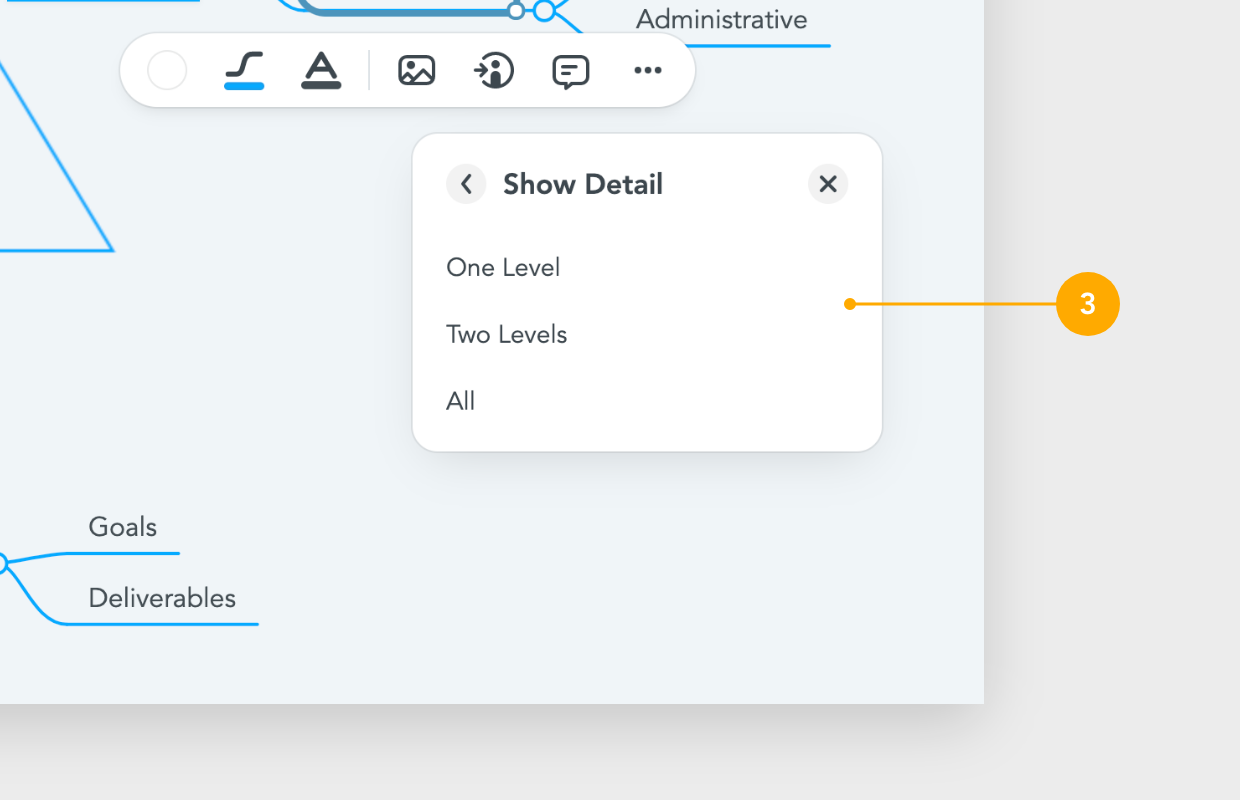This screenshot has height=800, width=1240.
Task: Select All to show every level
Action: 461,401
